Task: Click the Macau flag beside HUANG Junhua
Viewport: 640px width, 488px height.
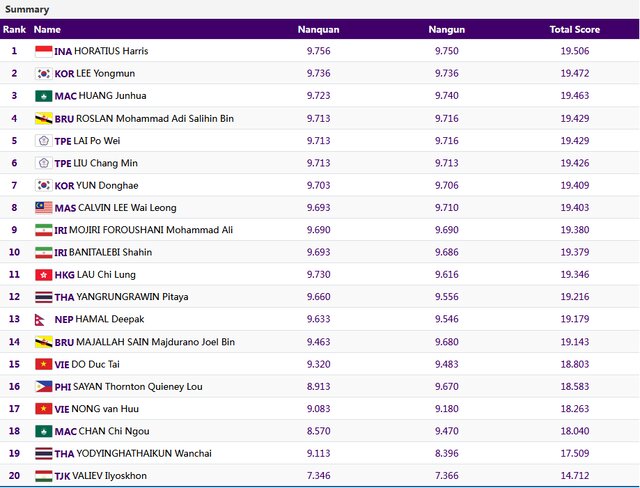Action: (43, 96)
